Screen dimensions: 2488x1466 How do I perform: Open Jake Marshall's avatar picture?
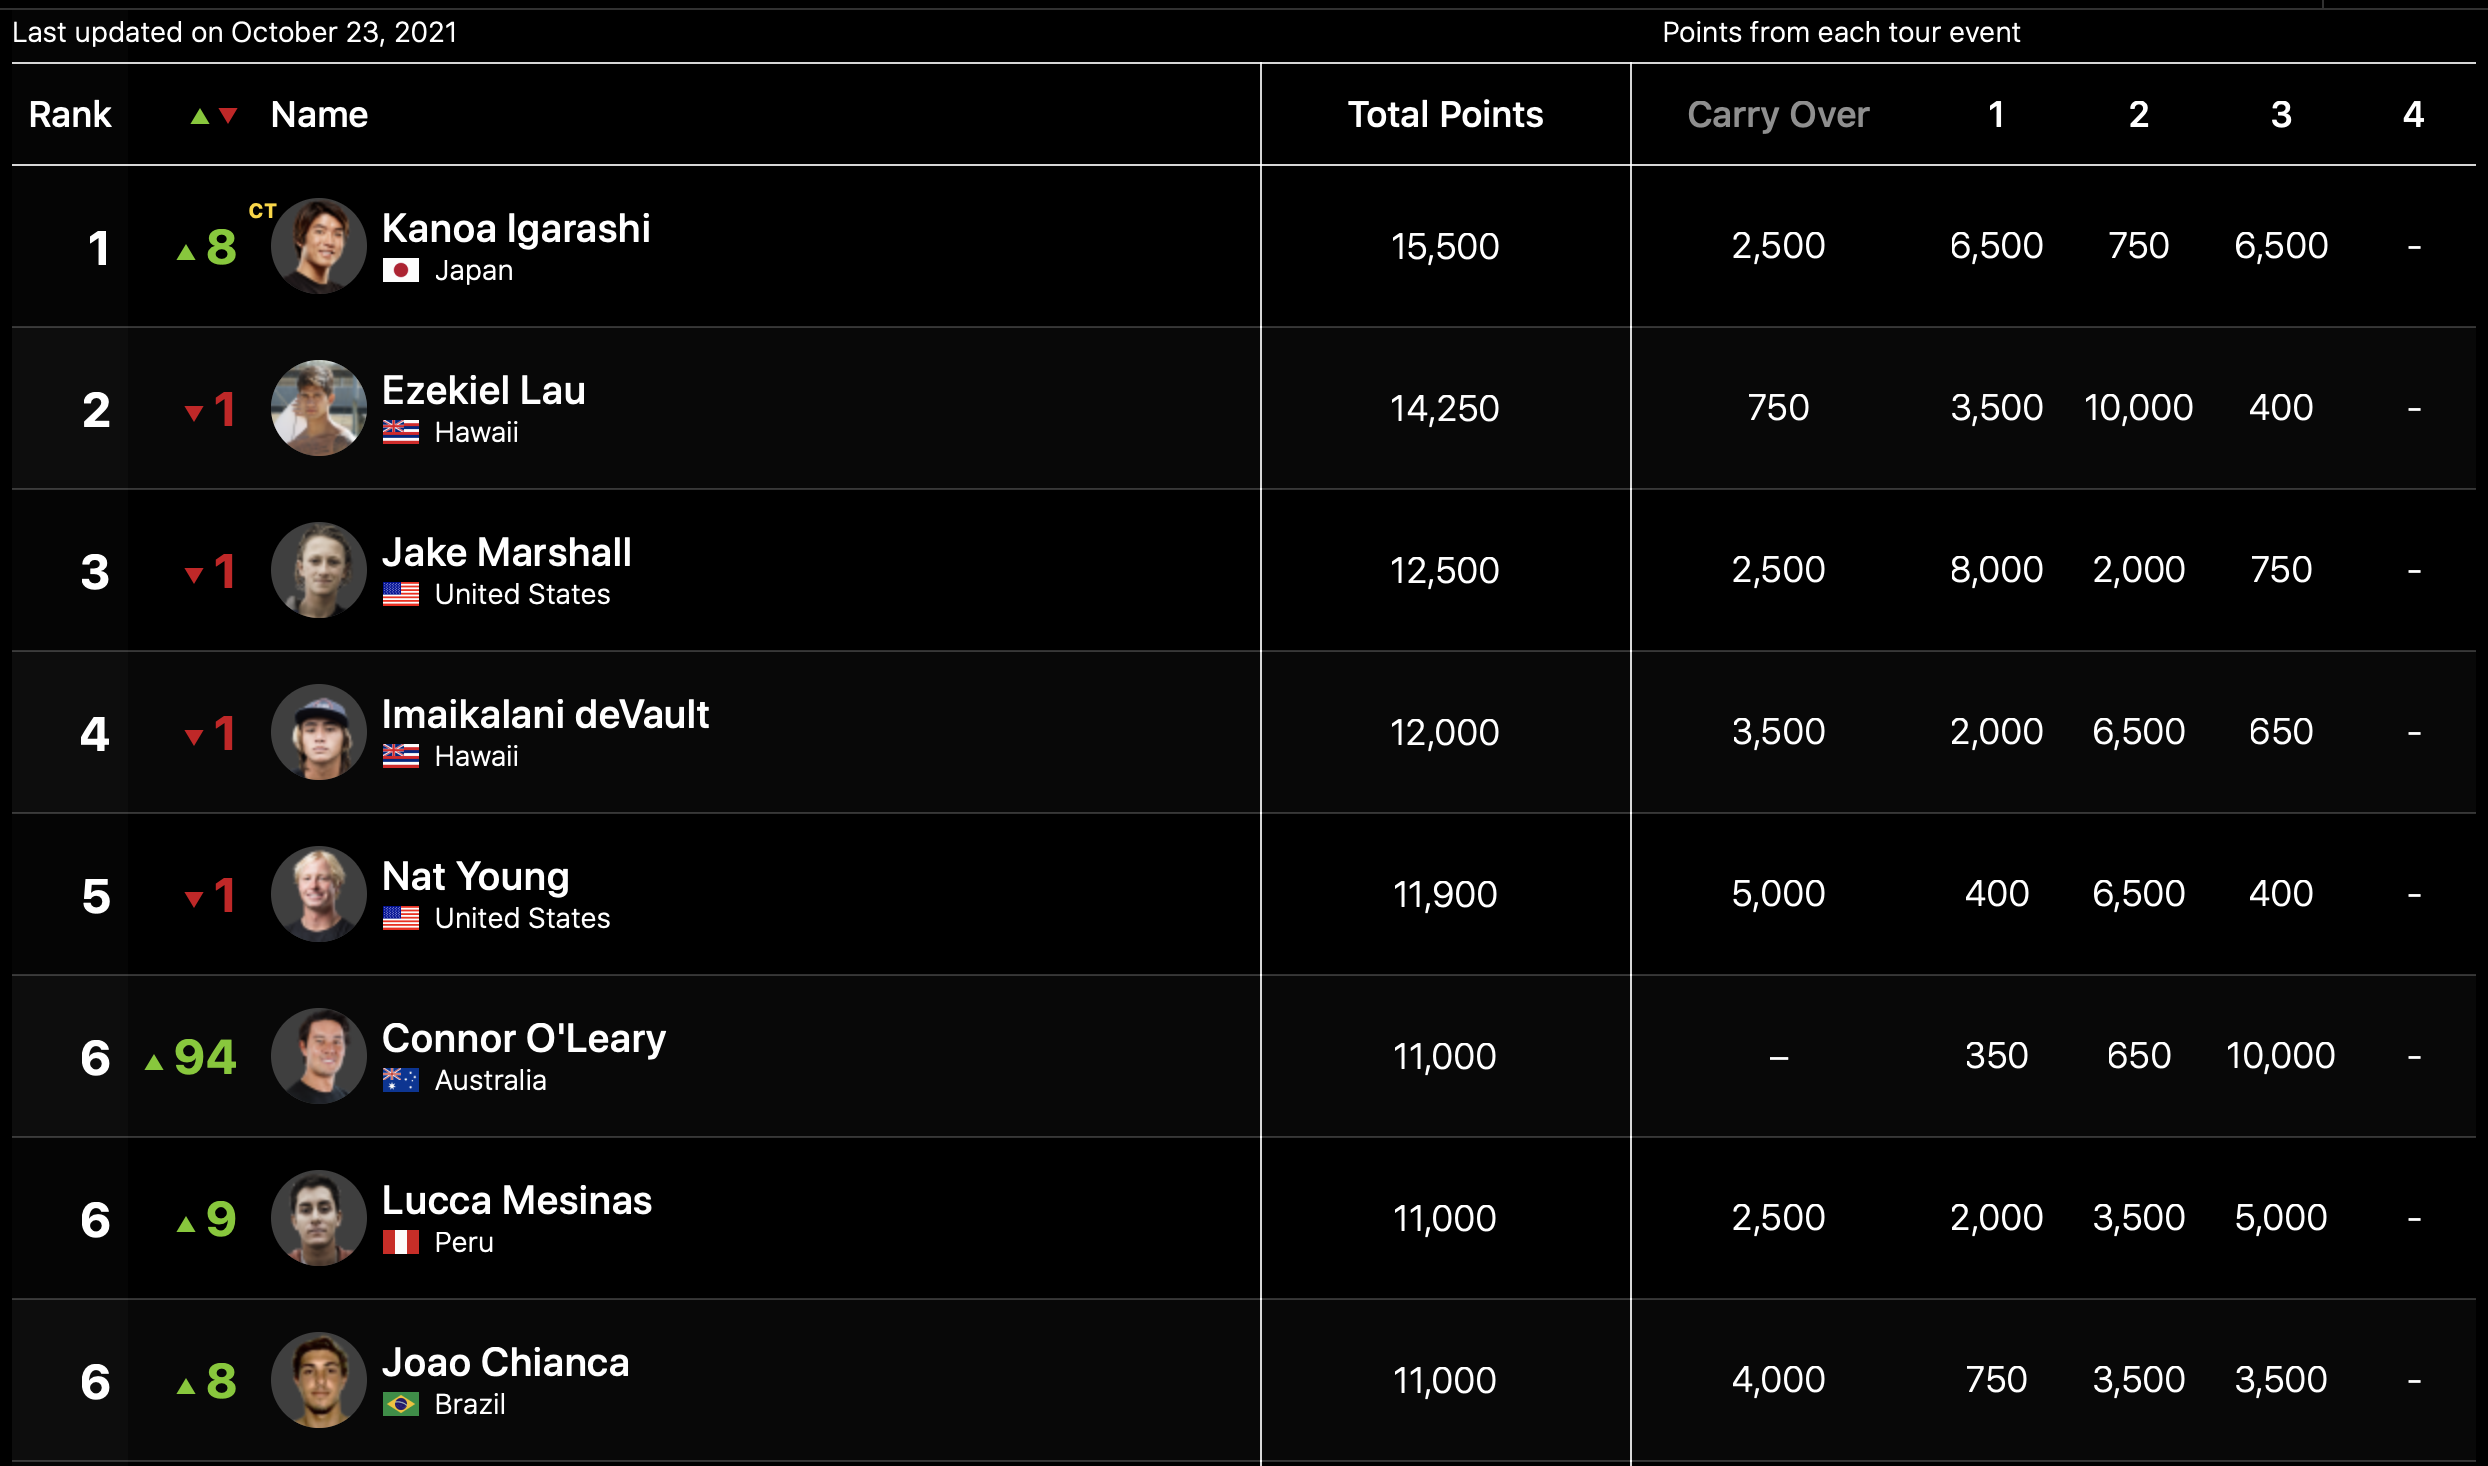click(318, 570)
